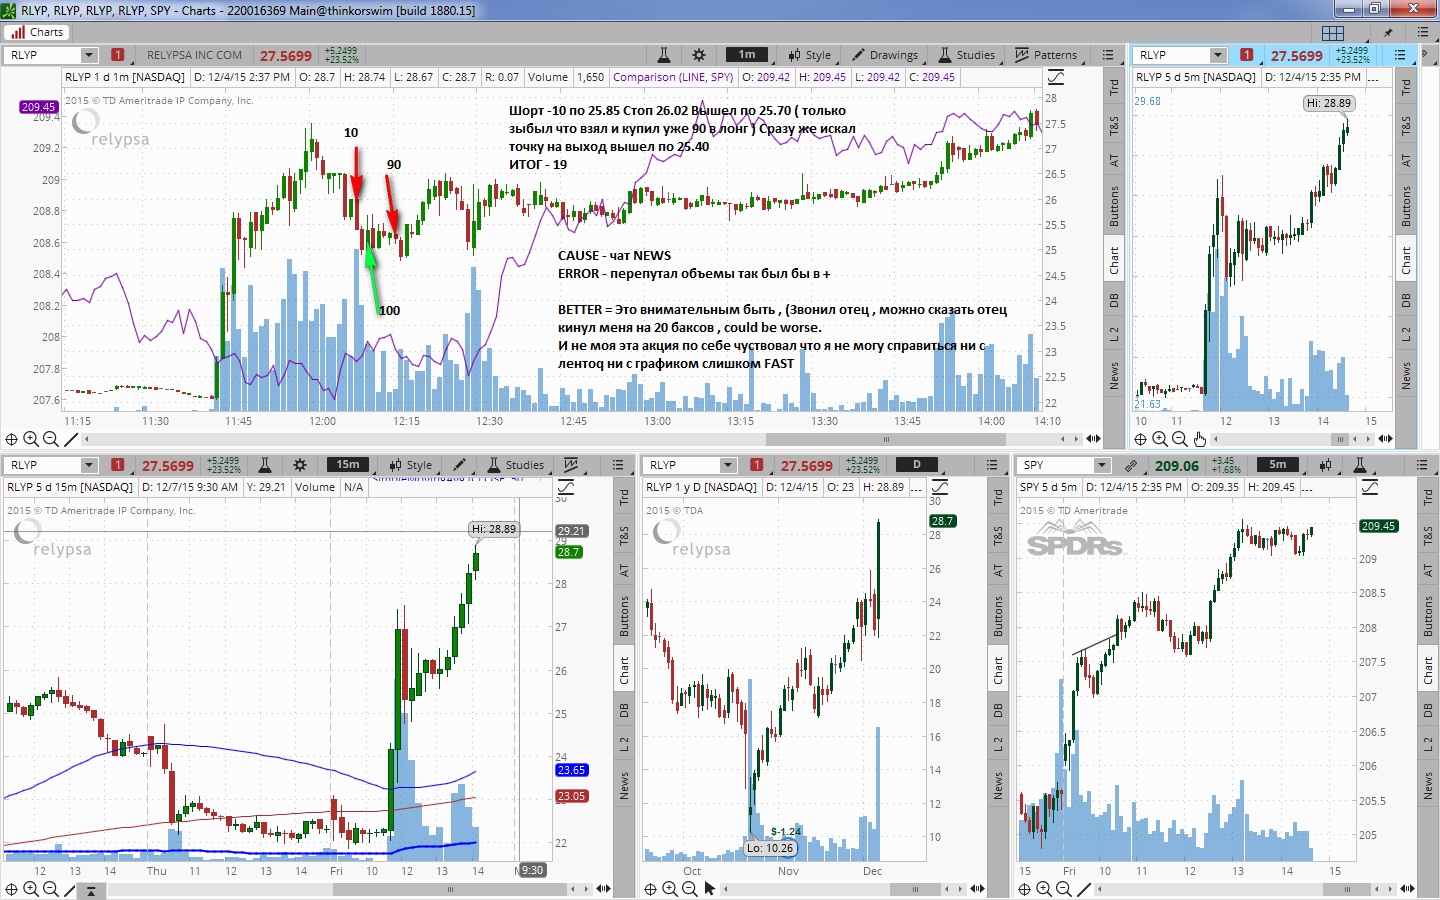Viewport: 1440px width, 900px height.
Task: Switch to the Charts tab
Action: point(37,32)
